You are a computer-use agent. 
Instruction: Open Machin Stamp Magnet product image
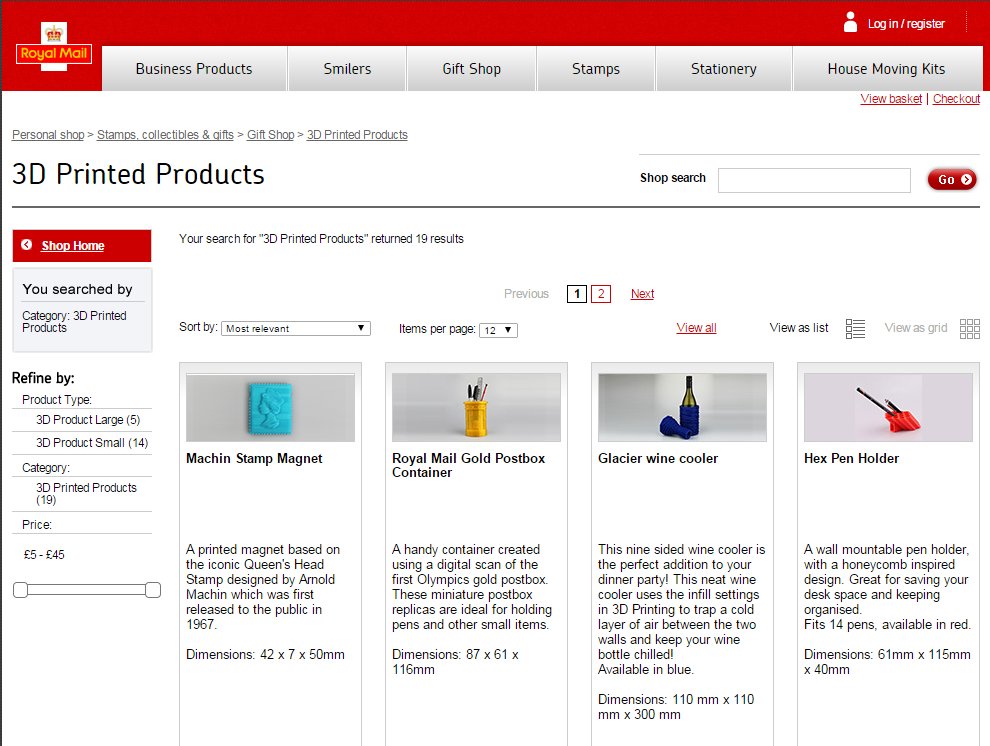[270, 408]
